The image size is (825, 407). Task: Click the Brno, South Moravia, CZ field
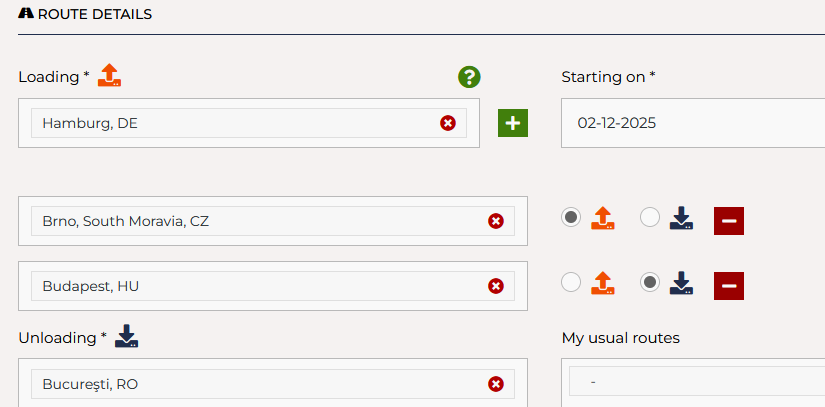point(250,221)
